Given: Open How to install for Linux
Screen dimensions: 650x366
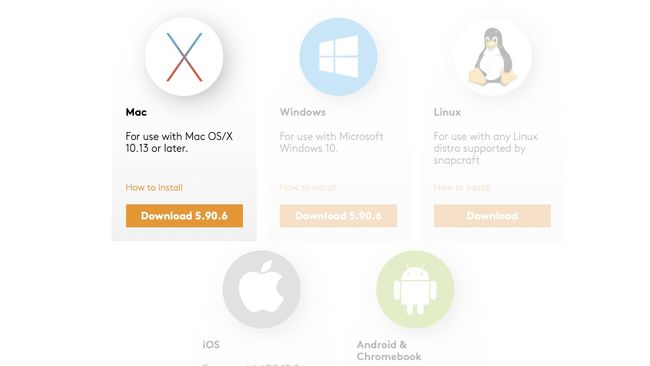Looking at the screenshot, I should point(462,187).
